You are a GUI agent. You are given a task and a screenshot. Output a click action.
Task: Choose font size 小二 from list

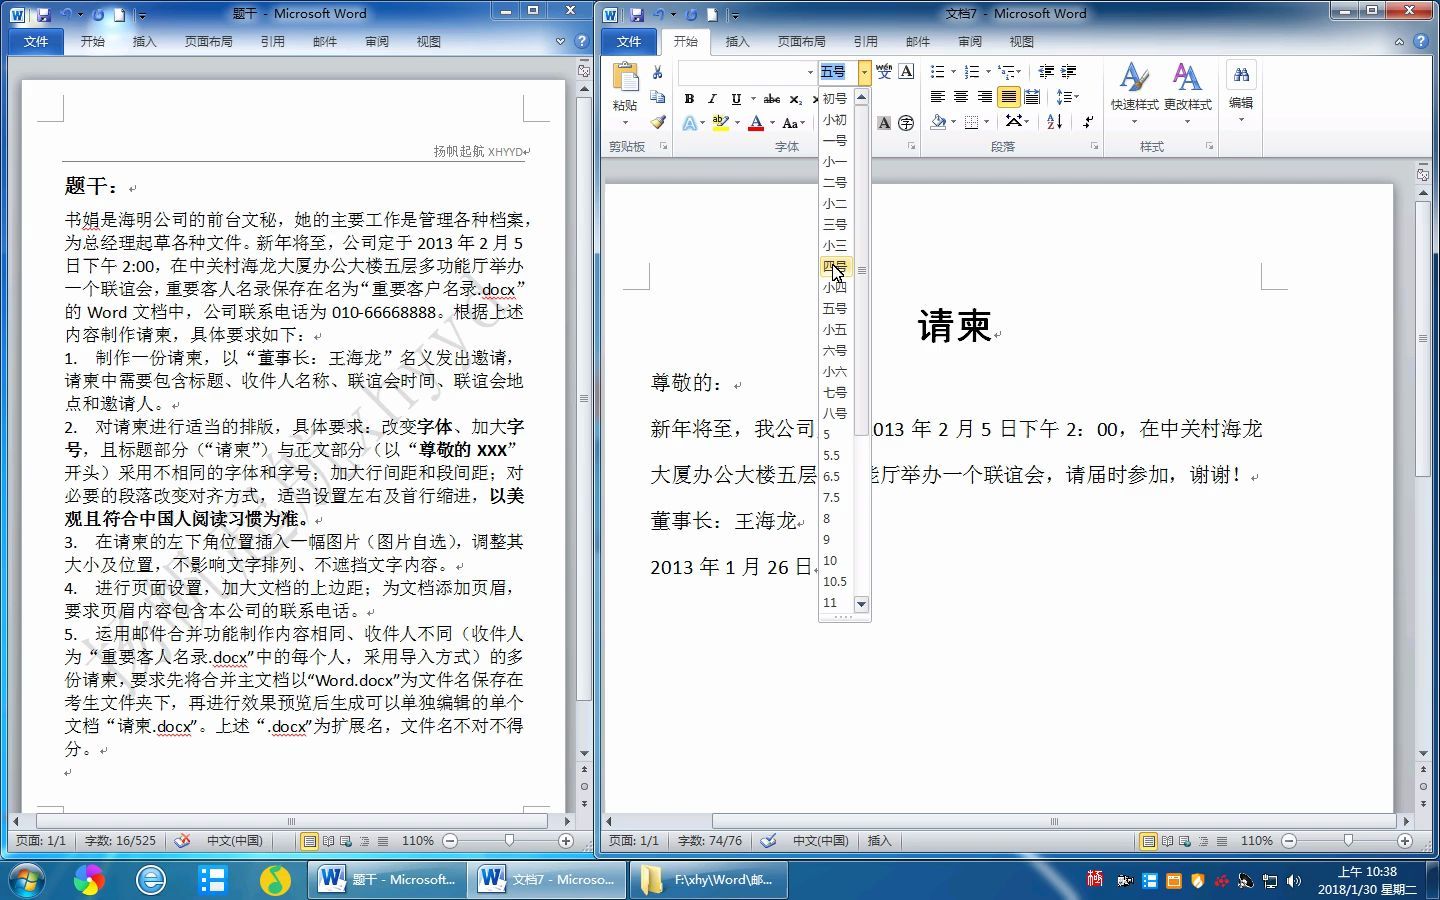coord(835,203)
